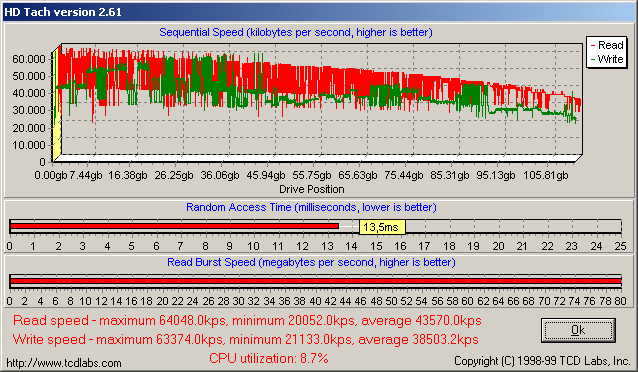Click the 75.44gb drive position label
The width and height of the screenshot is (638, 372).
pos(404,175)
